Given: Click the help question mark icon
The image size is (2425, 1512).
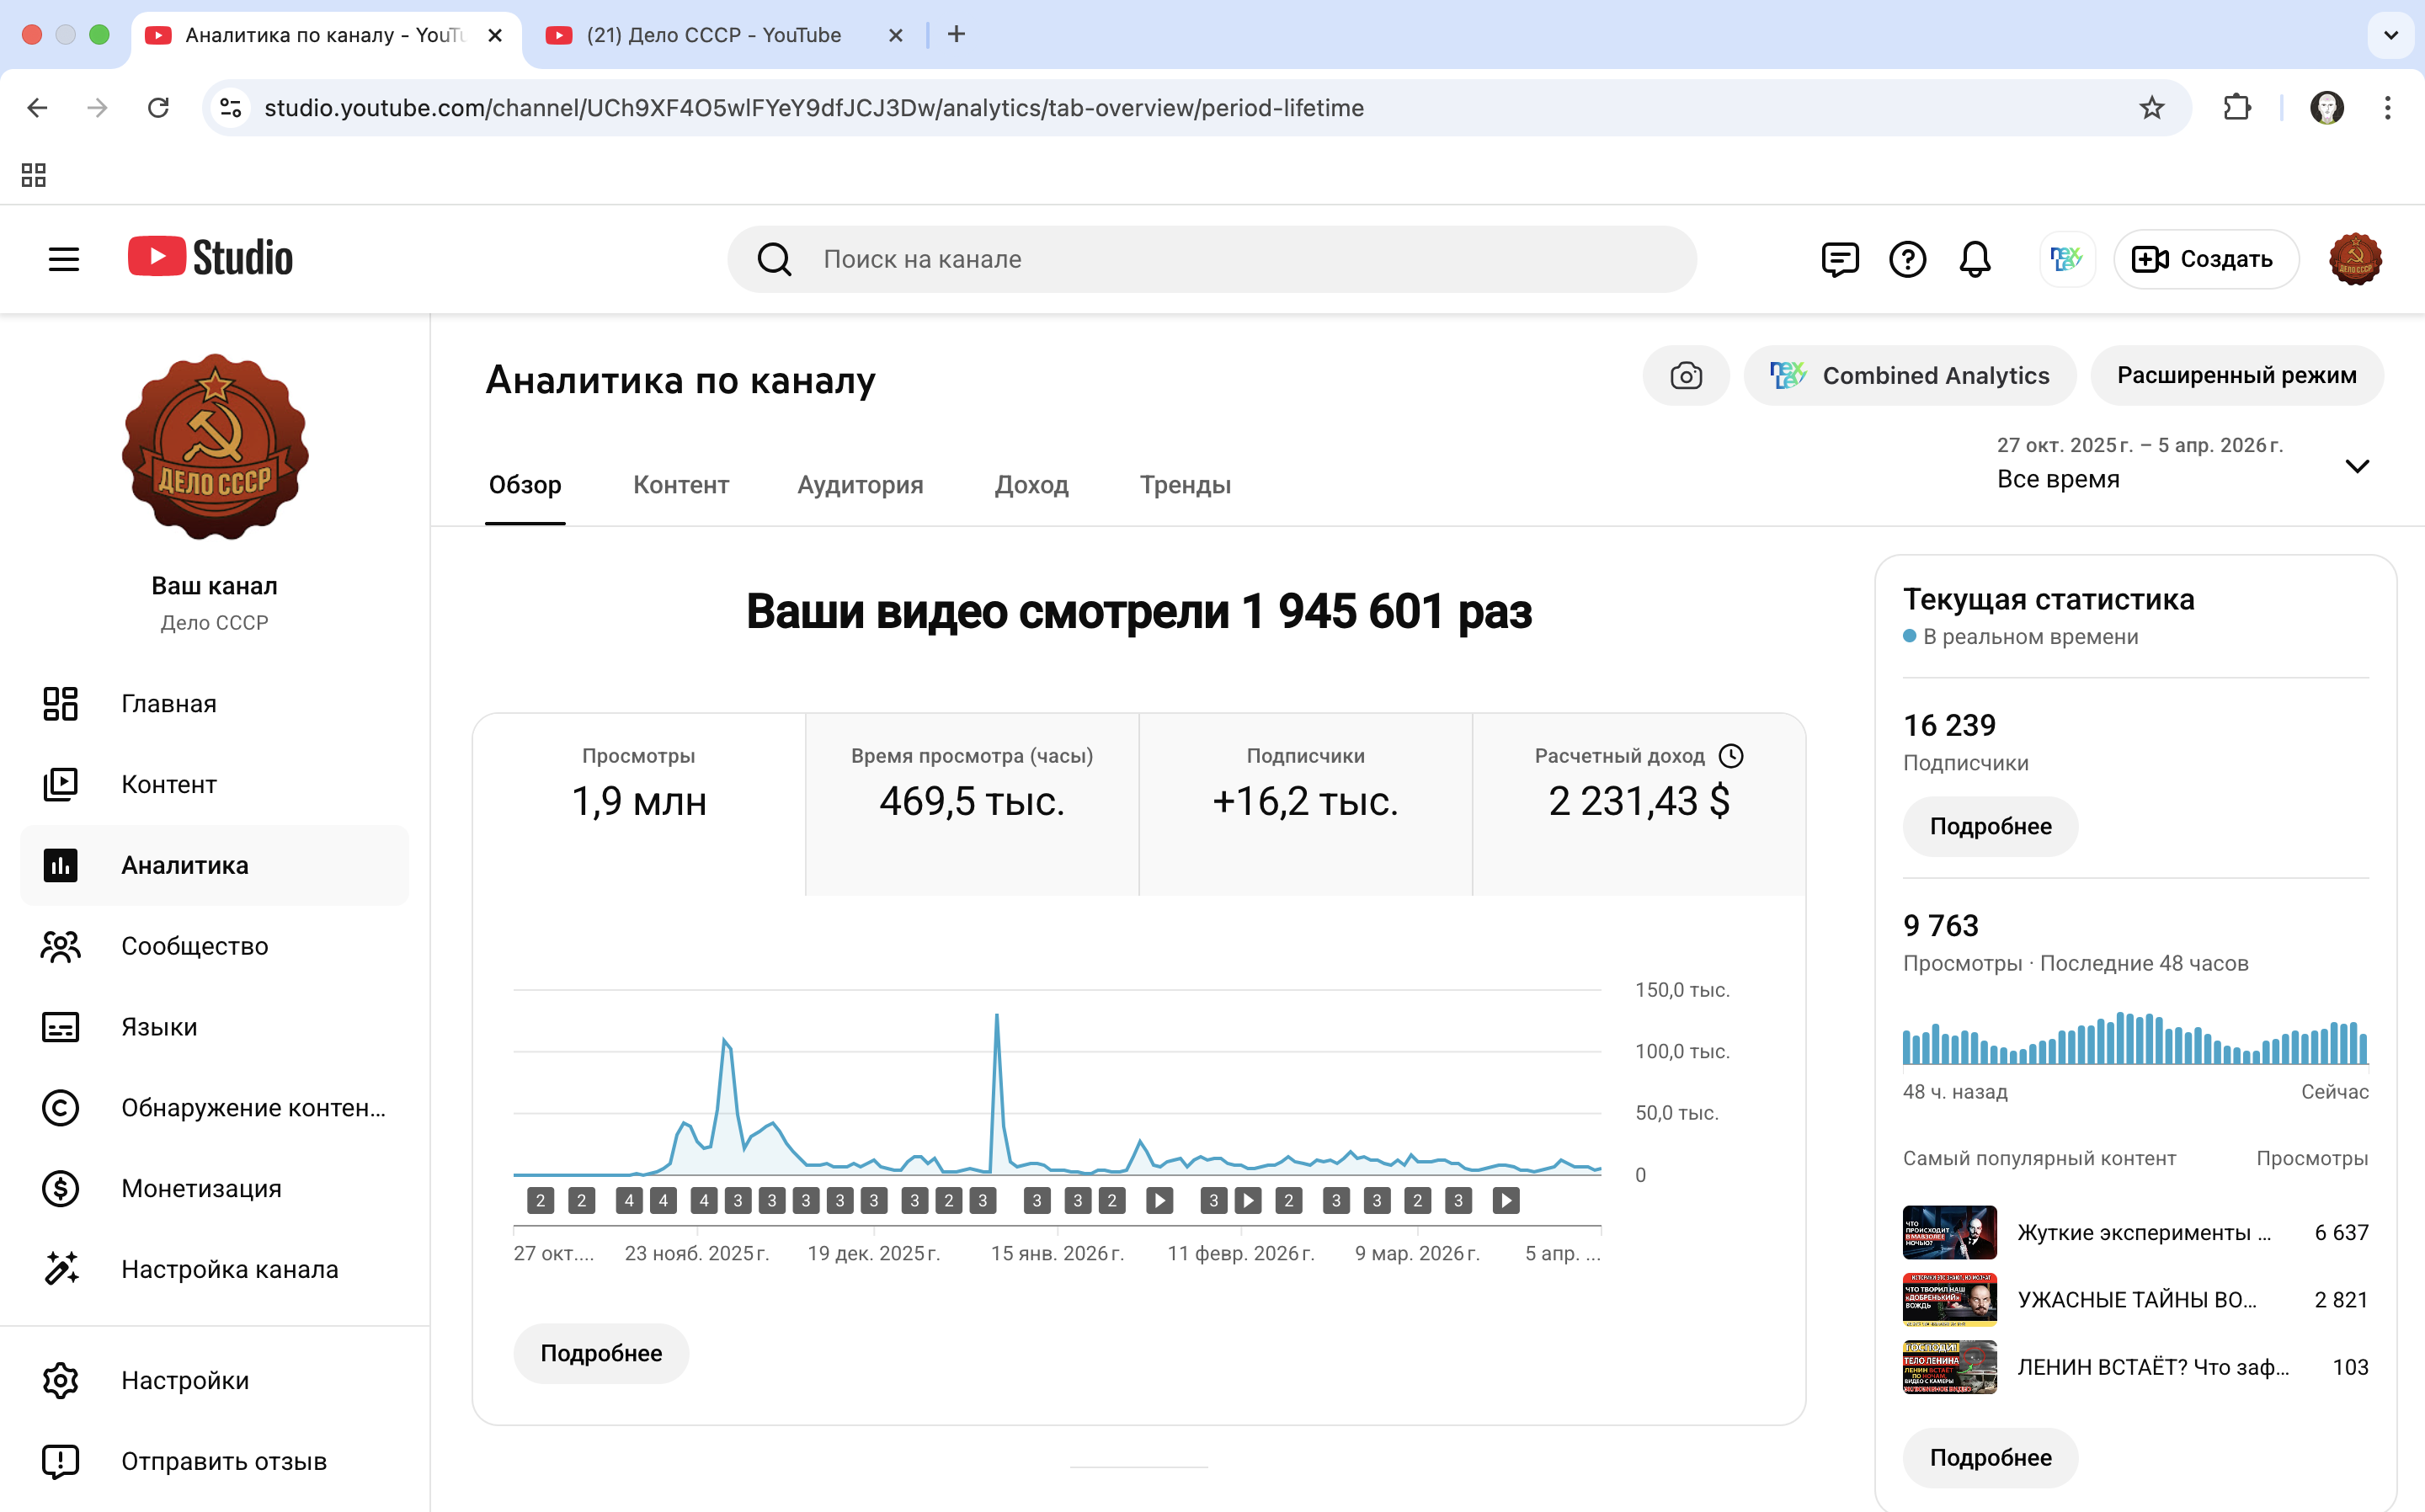Looking at the screenshot, I should (1907, 259).
